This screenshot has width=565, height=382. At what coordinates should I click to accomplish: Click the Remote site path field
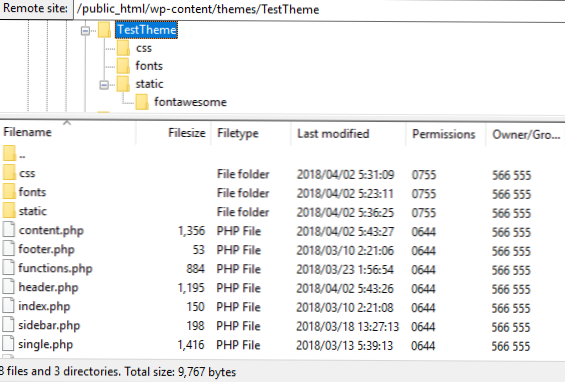click(x=319, y=9)
